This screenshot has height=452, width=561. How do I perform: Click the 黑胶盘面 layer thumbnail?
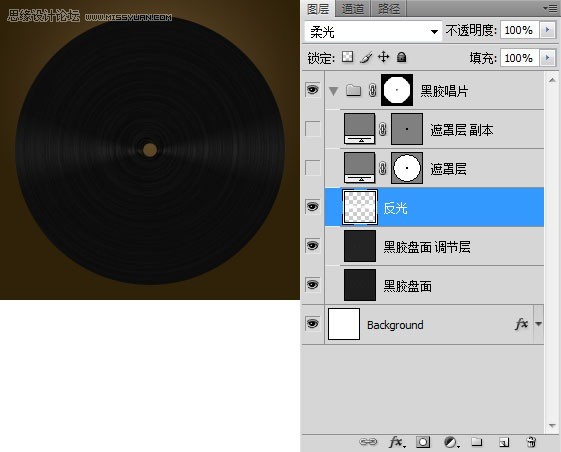(360, 285)
